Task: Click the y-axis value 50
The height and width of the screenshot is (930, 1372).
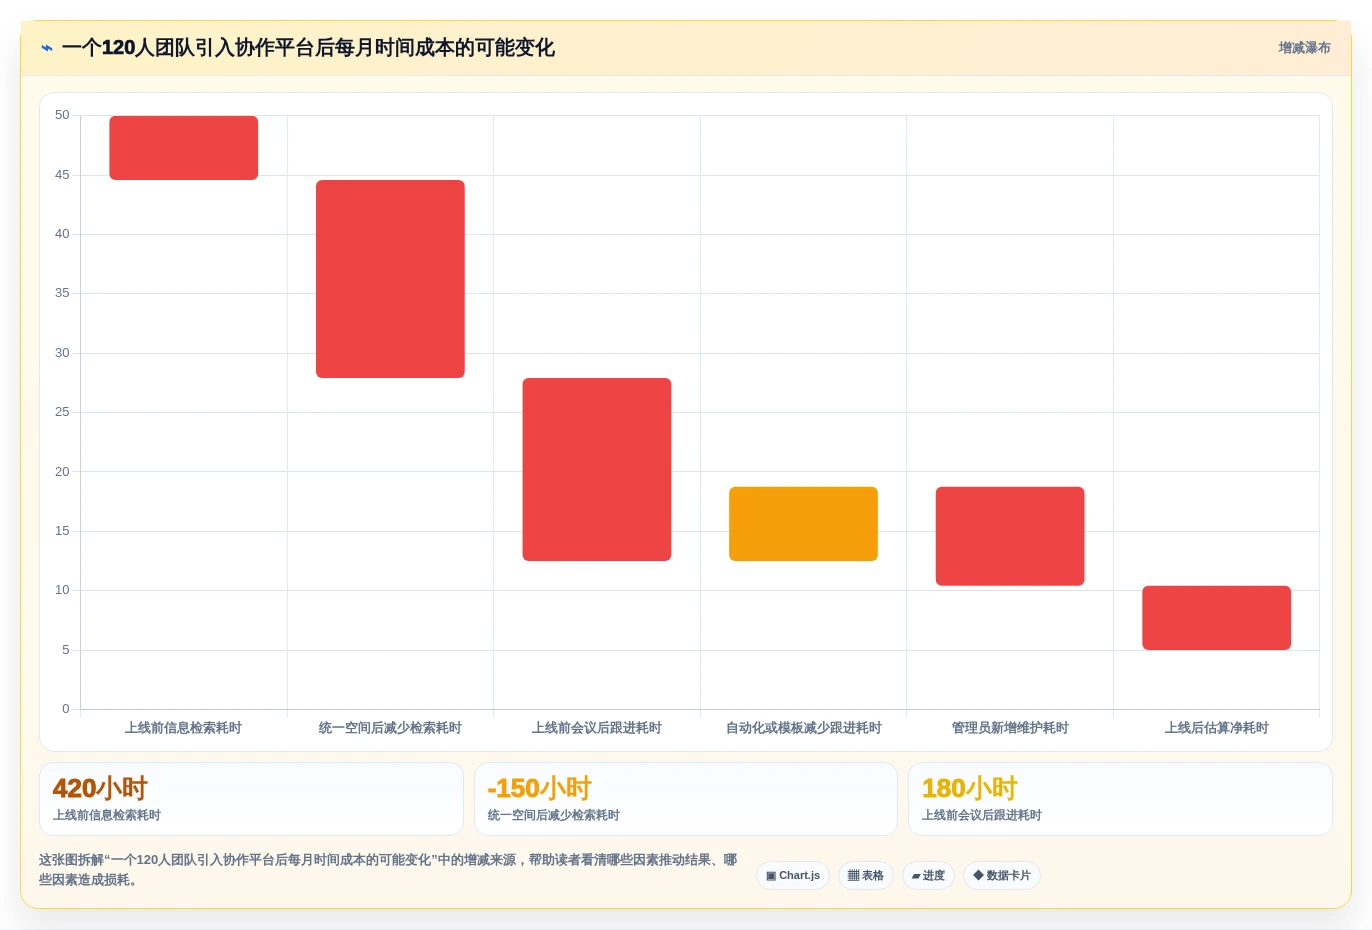Action: [62, 115]
